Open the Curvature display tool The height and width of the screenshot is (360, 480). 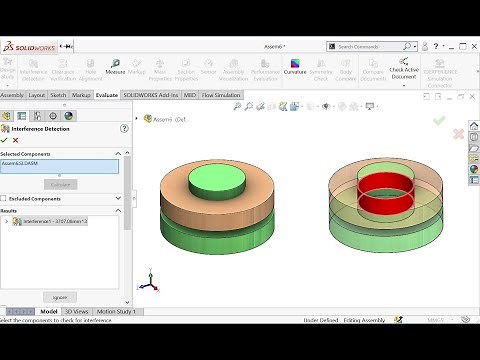(x=295, y=63)
